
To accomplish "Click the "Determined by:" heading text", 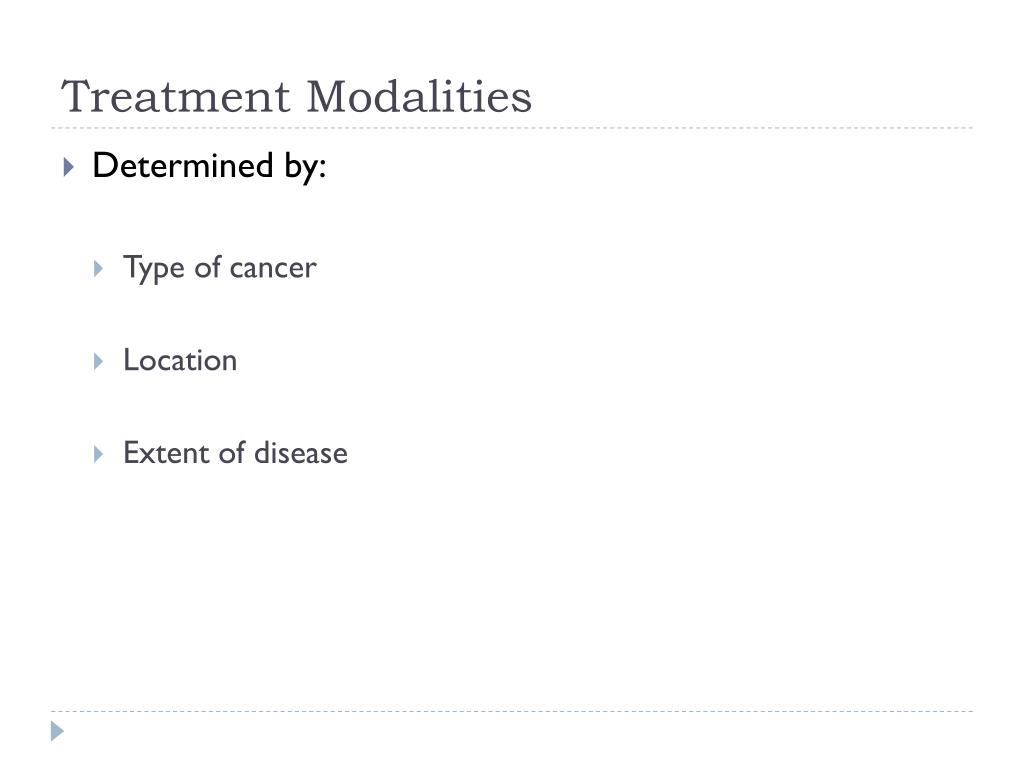I will (209, 166).
